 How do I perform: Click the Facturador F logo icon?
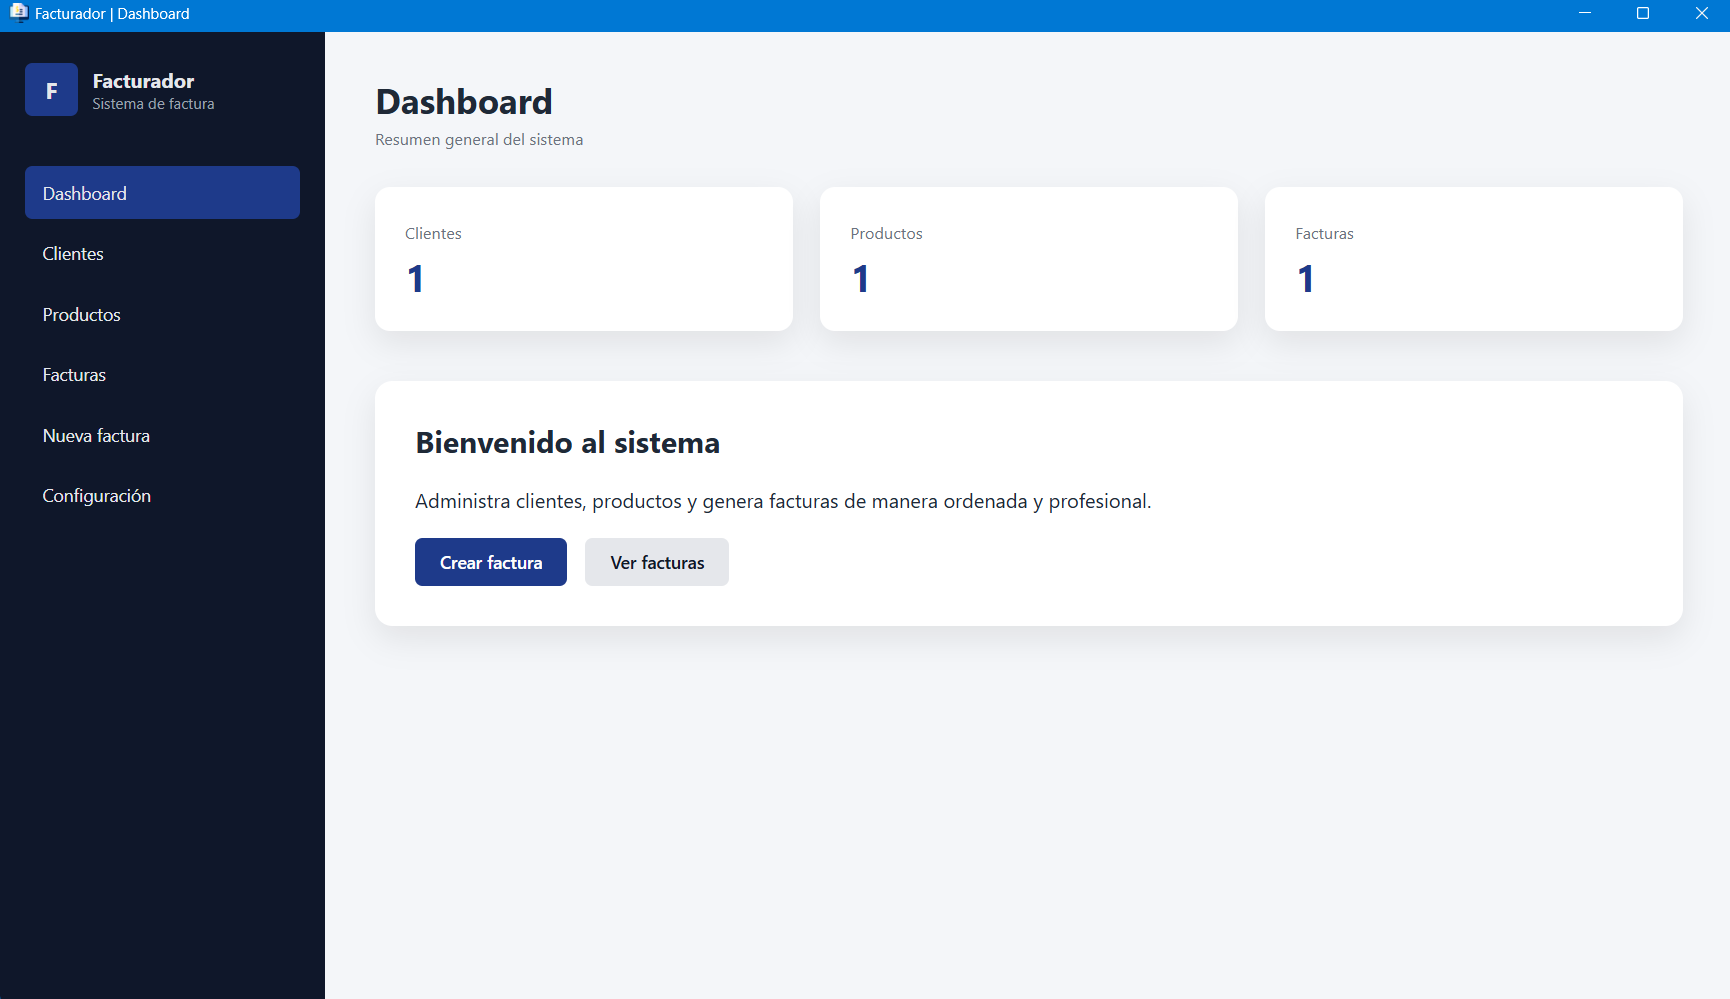coord(51,90)
